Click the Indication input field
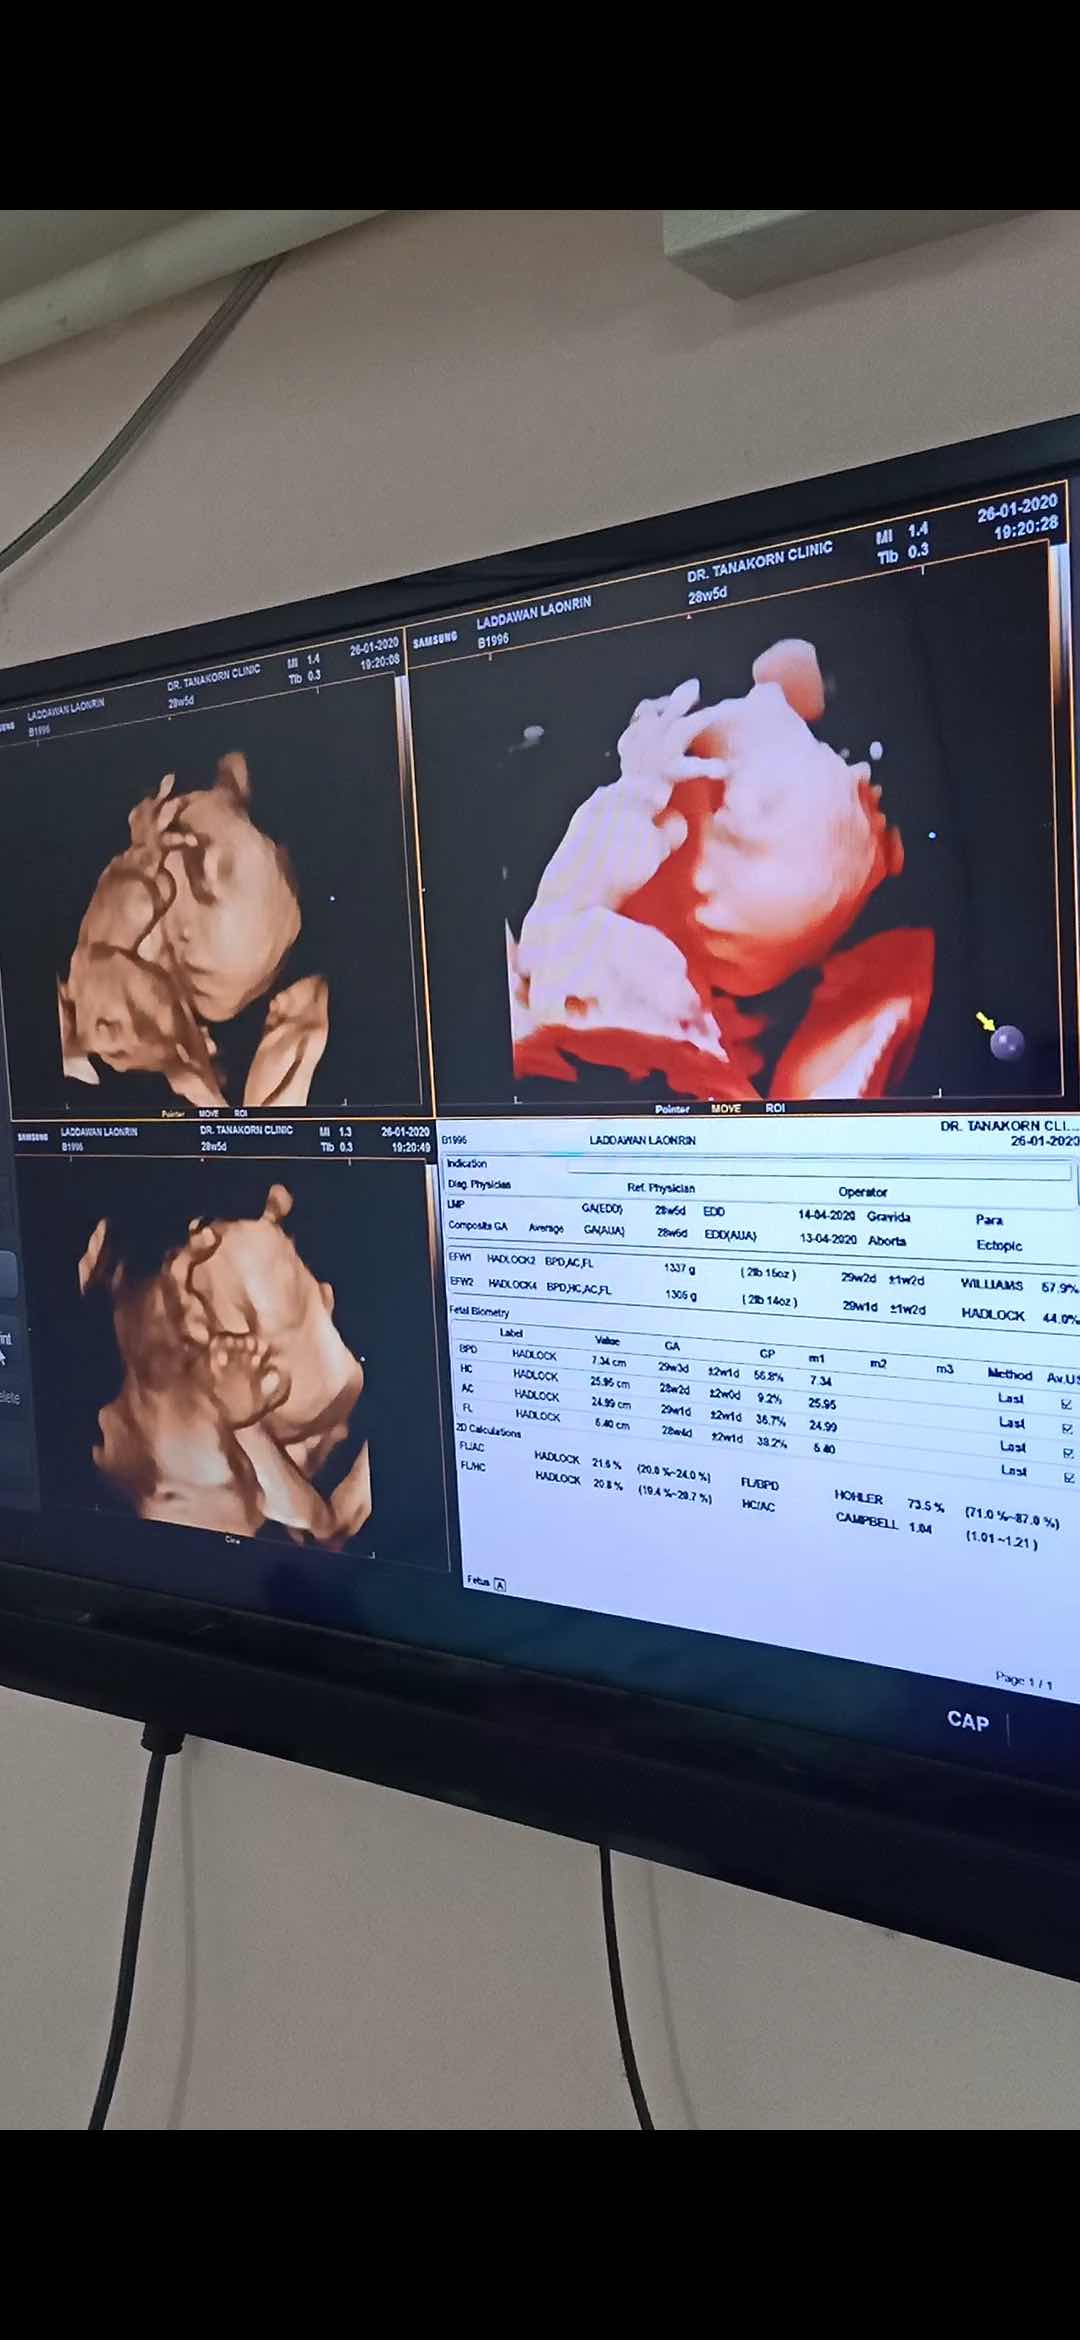The height and width of the screenshot is (2340, 1080). [x=820, y=1167]
